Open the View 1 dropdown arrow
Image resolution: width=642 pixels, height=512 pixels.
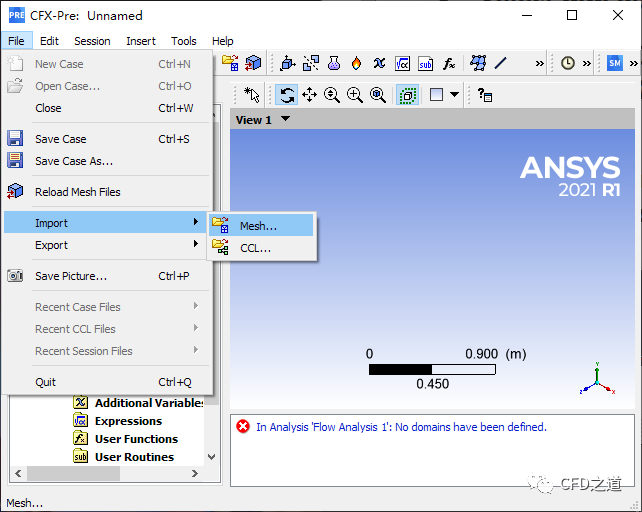click(286, 120)
